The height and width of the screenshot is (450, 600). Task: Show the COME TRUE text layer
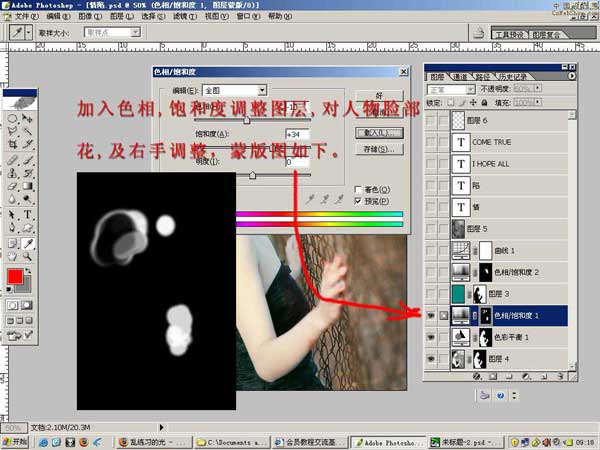431,142
